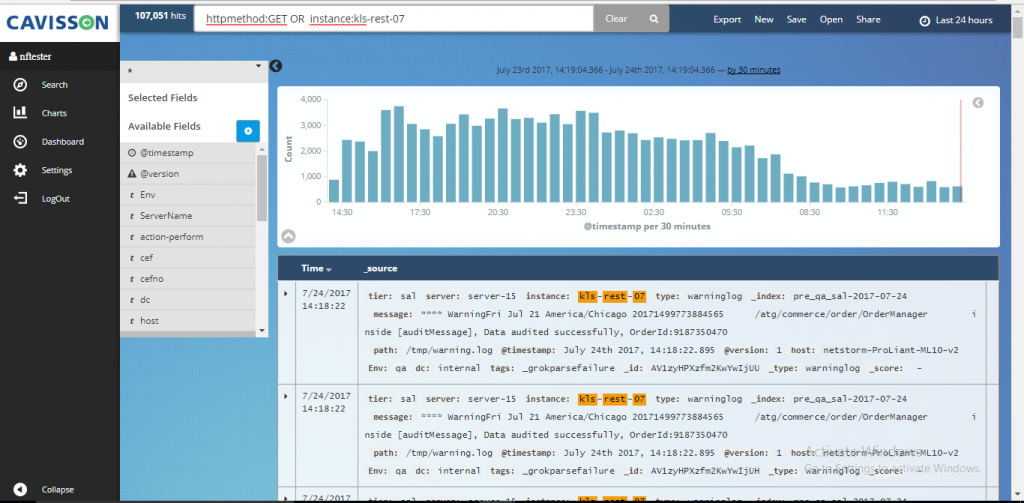Focus the query search input field
This screenshot has width=1024, height=503.
tap(394, 19)
